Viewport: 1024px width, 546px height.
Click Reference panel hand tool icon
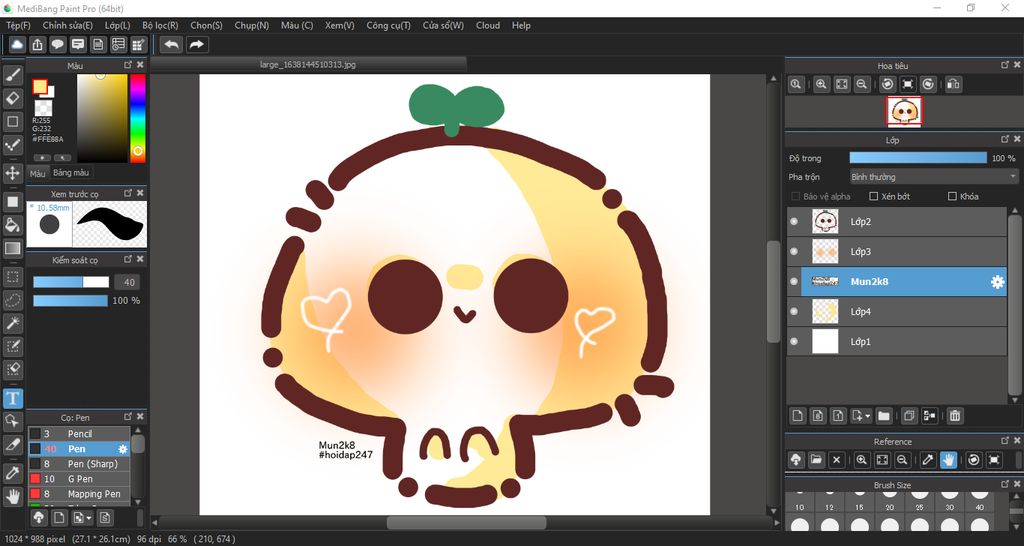tap(948, 460)
